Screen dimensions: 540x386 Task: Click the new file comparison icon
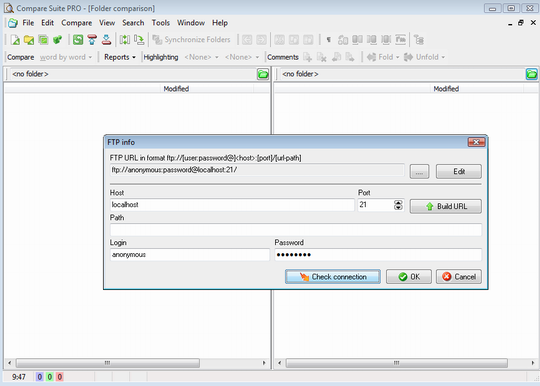pyautogui.click(x=15, y=40)
